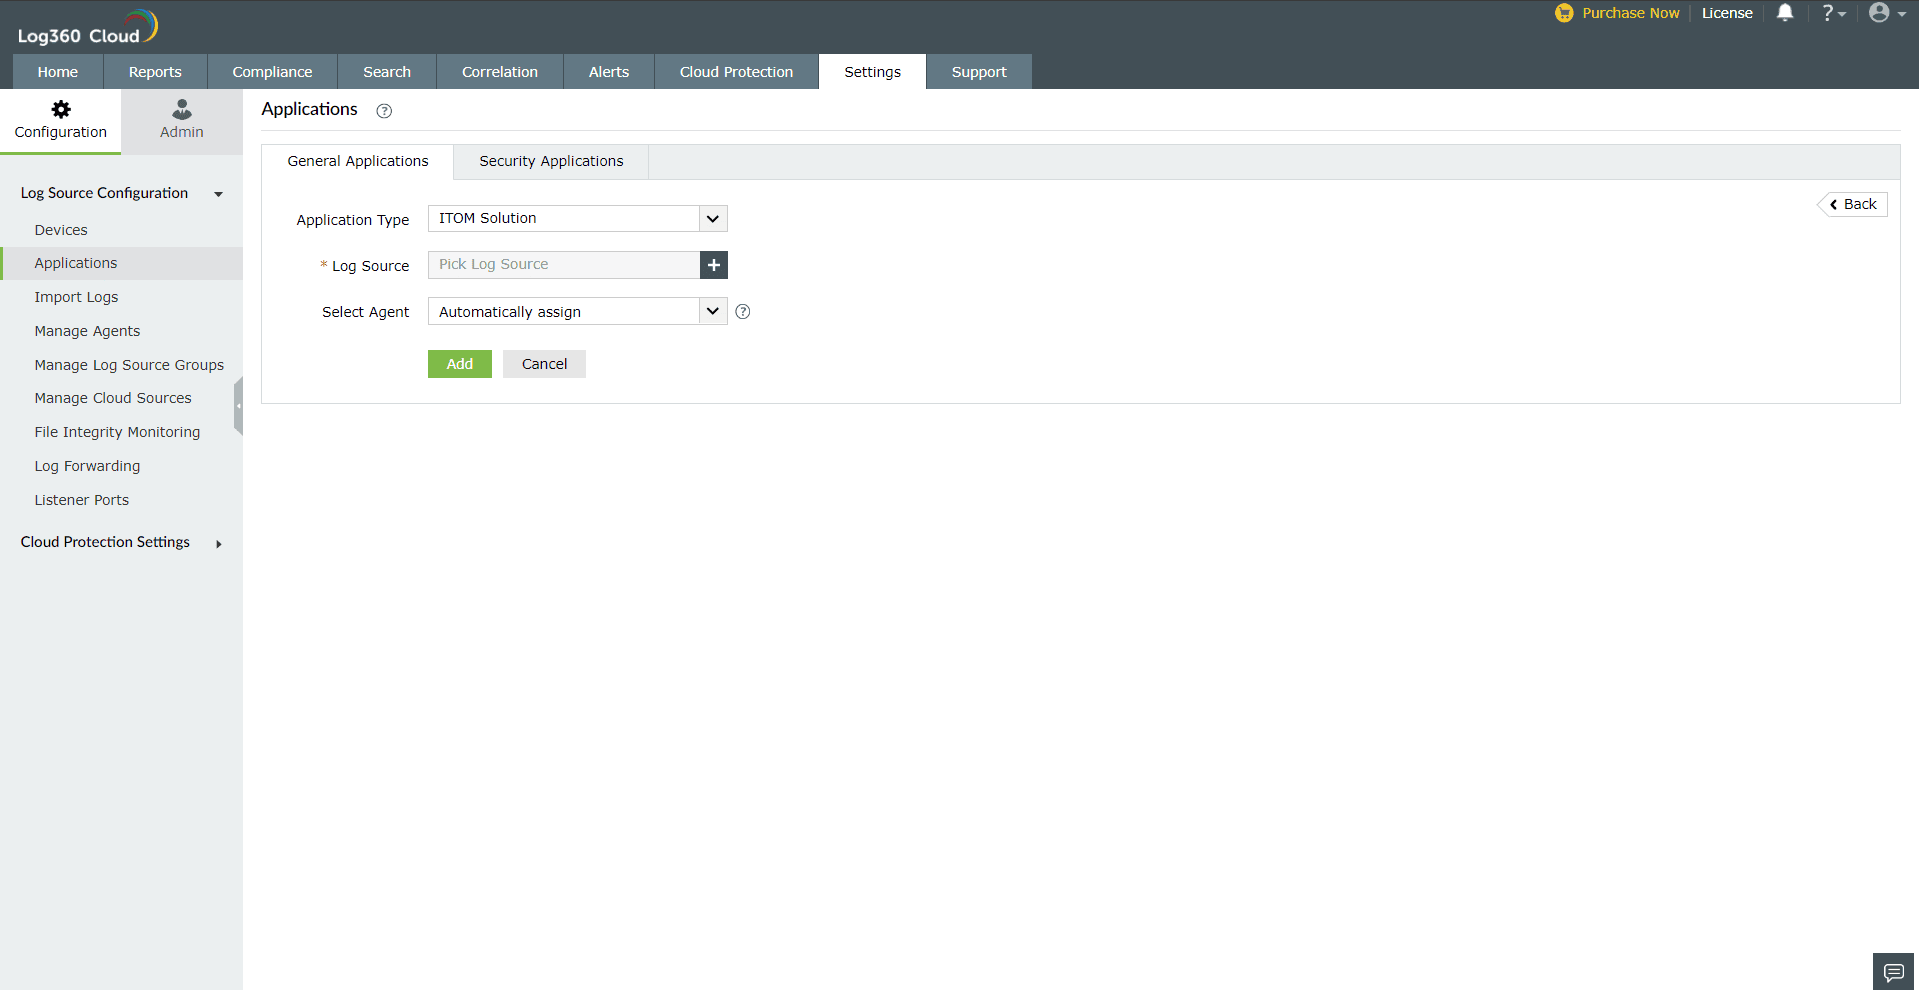Select Applications in the sidebar

click(76, 263)
